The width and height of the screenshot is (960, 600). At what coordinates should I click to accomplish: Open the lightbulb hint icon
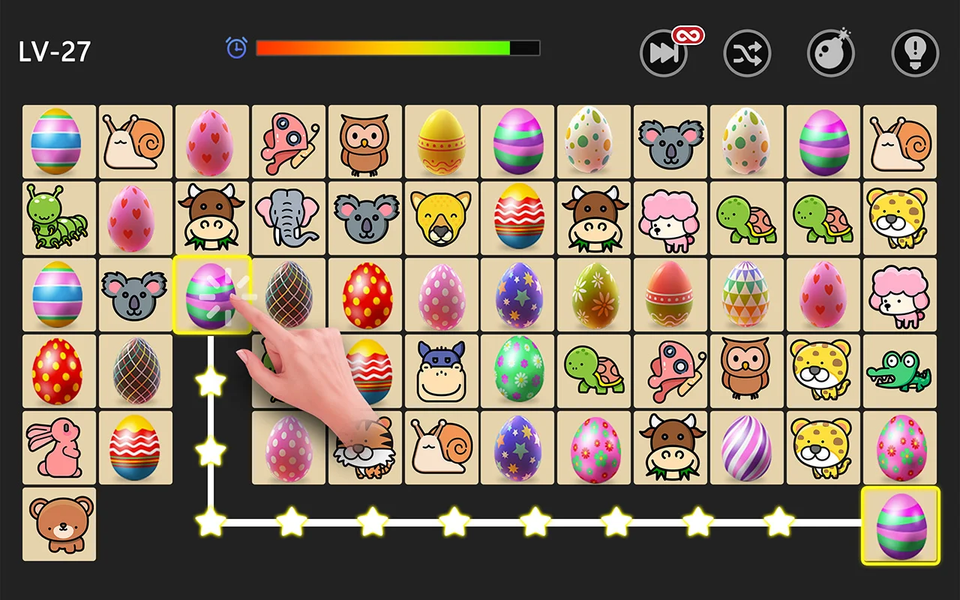point(915,53)
